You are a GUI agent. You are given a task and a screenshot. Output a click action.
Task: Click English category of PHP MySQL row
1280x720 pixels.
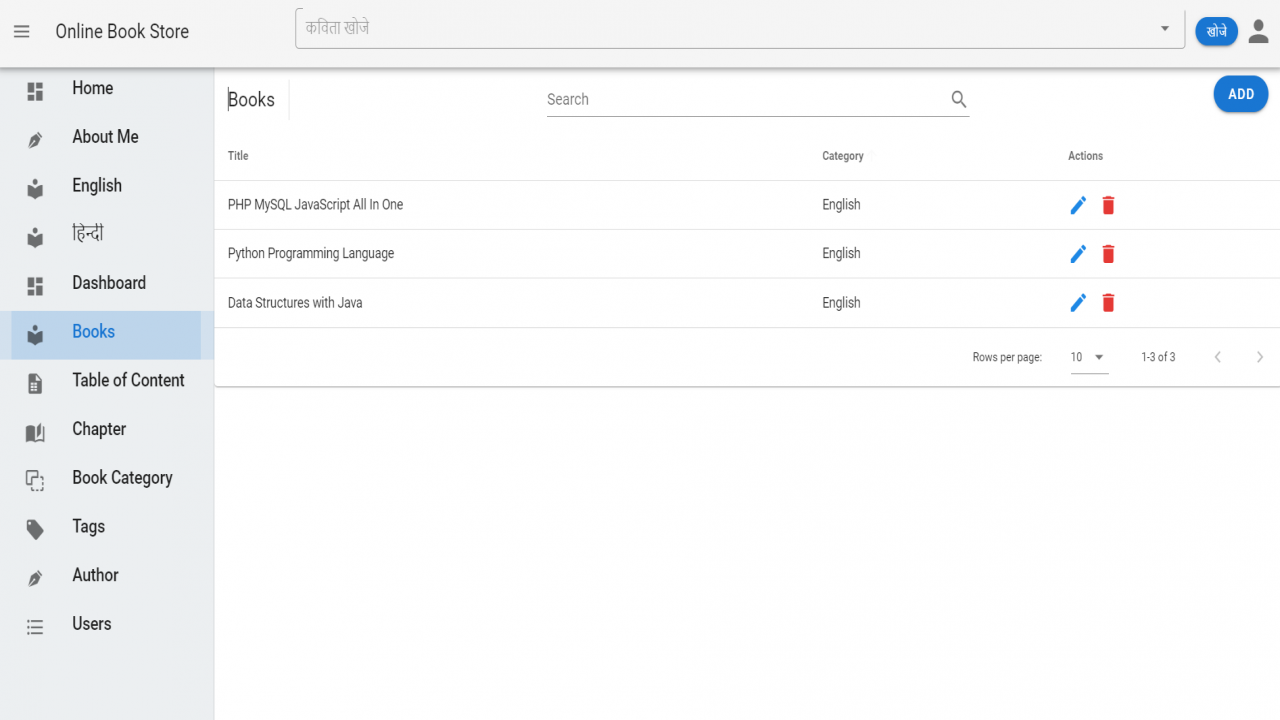[x=841, y=205]
